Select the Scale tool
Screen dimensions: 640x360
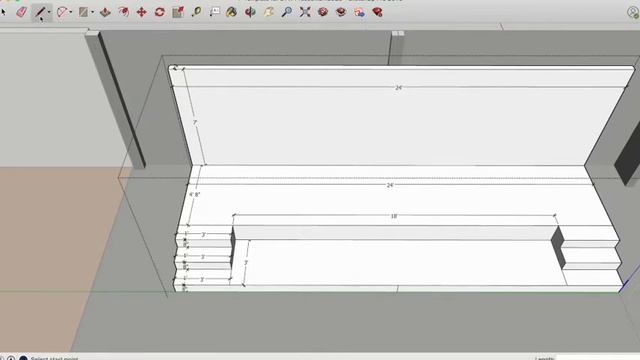[x=178, y=12]
